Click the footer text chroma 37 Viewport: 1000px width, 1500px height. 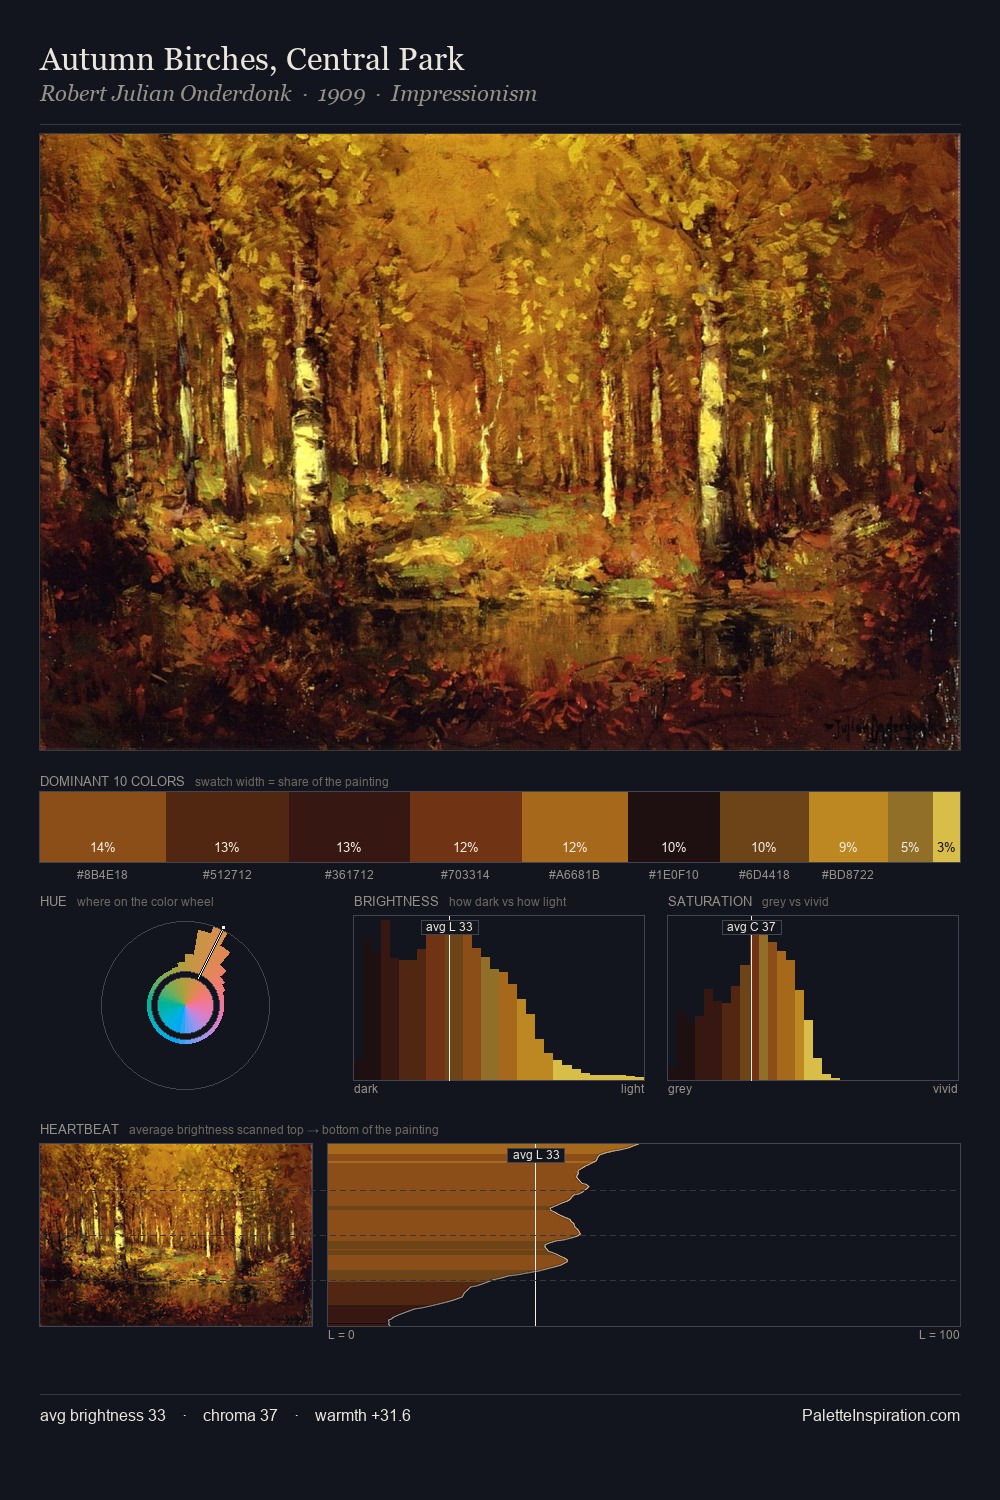click(240, 1415)
